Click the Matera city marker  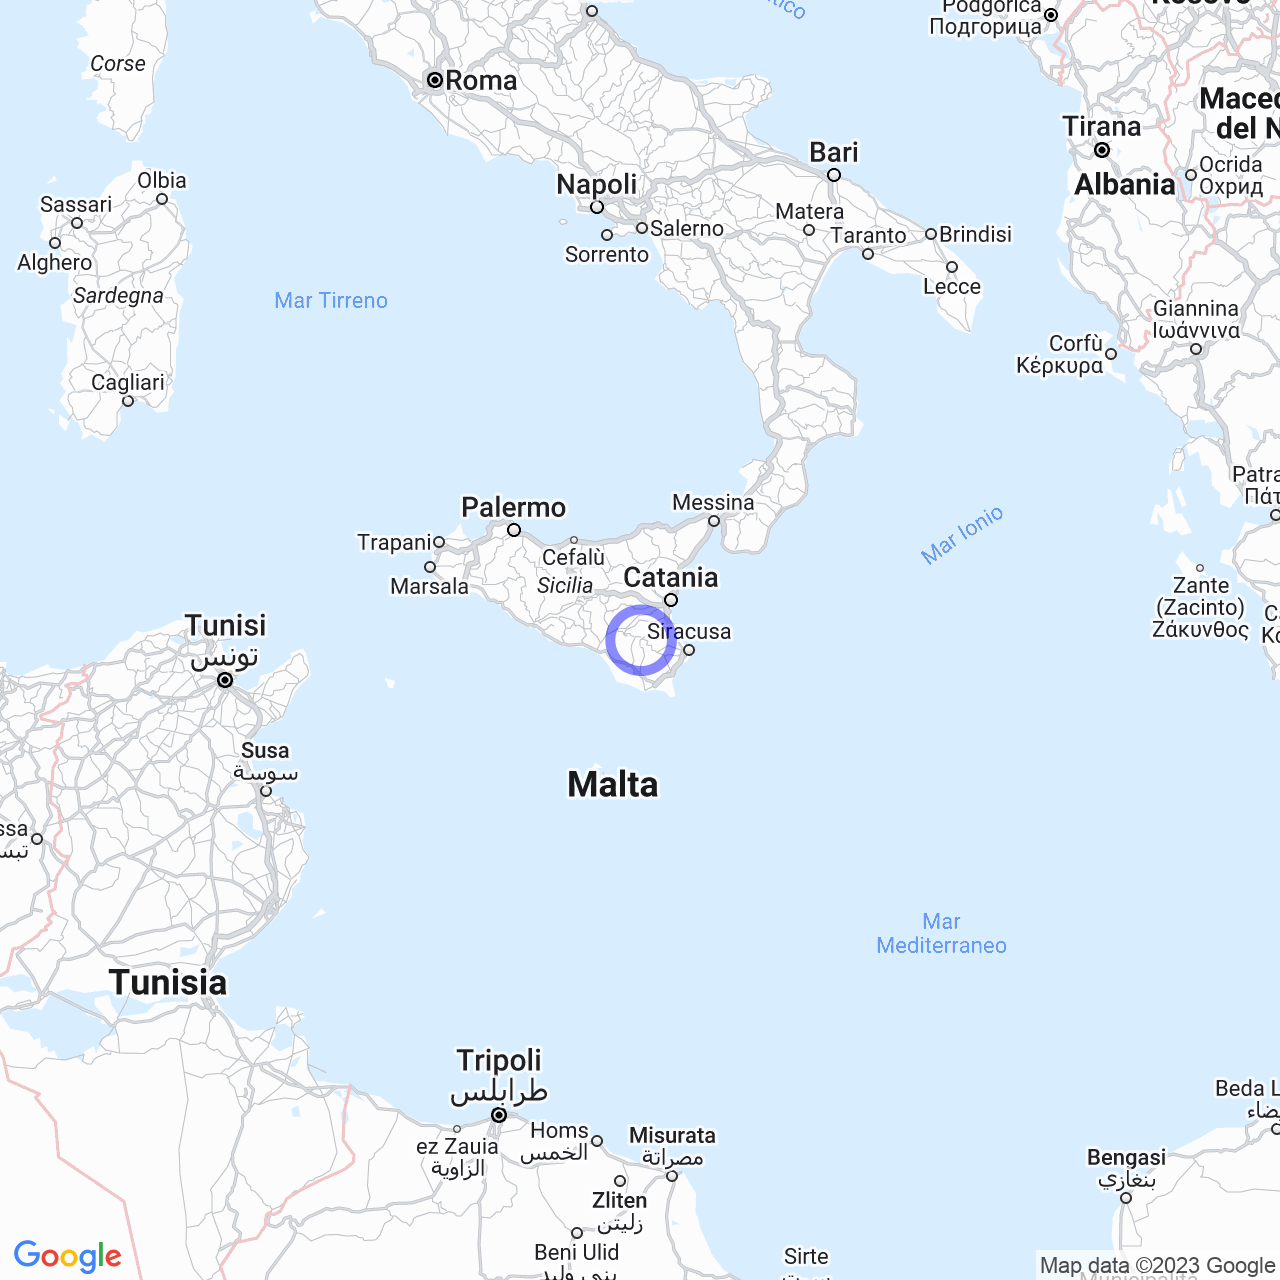pyautogui.click(x=809, y=230)
